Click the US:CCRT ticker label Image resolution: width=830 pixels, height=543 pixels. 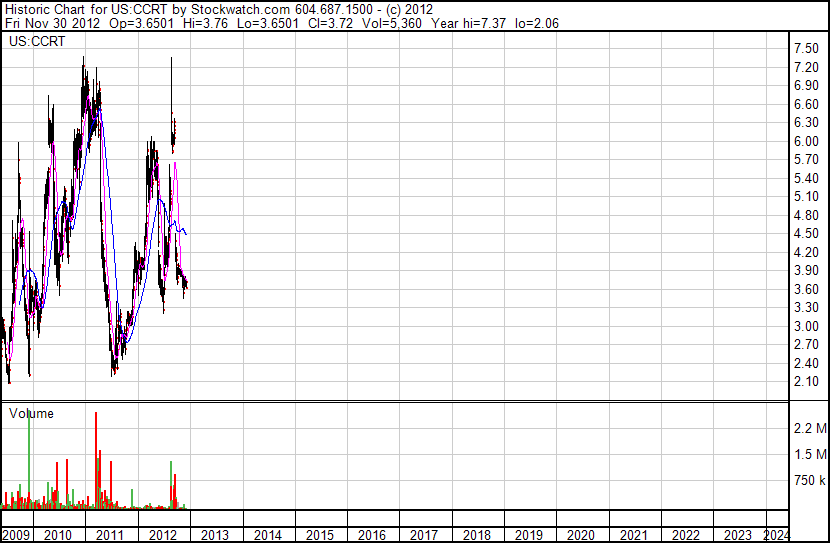click(37, 41)
